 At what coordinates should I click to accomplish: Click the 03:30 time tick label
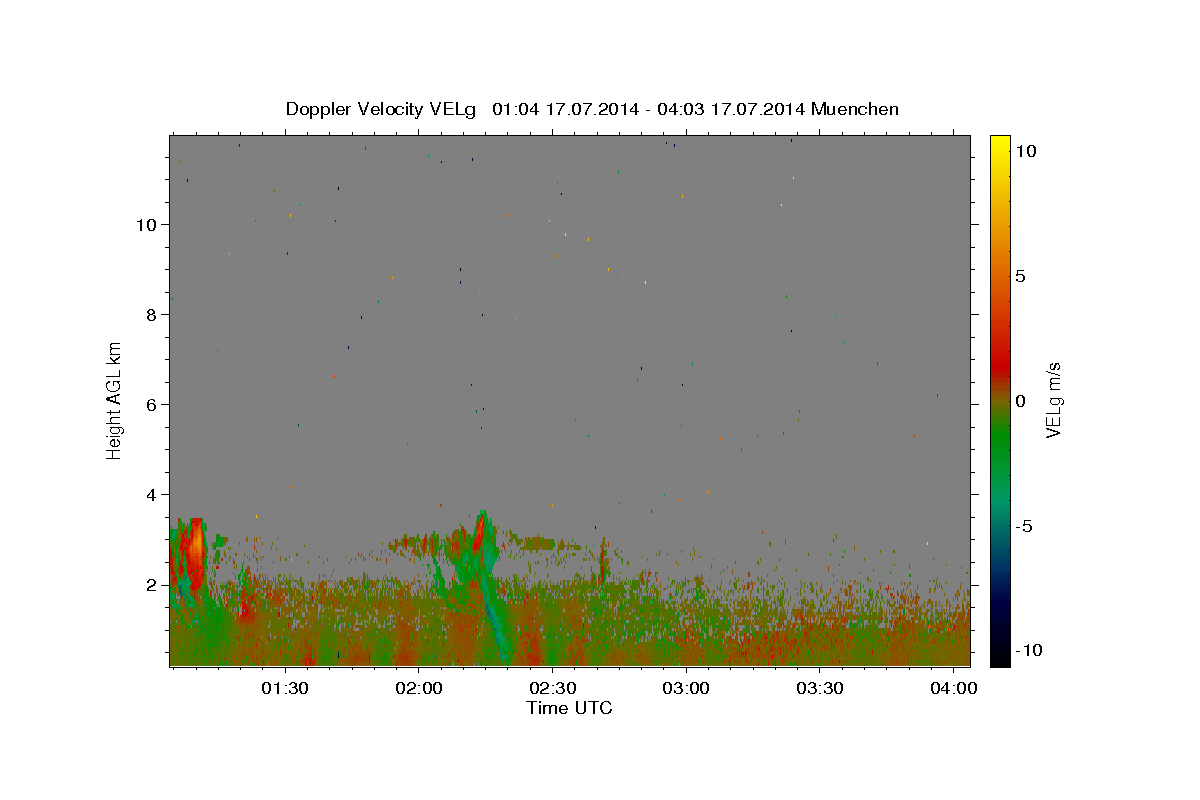coord(821,689)
